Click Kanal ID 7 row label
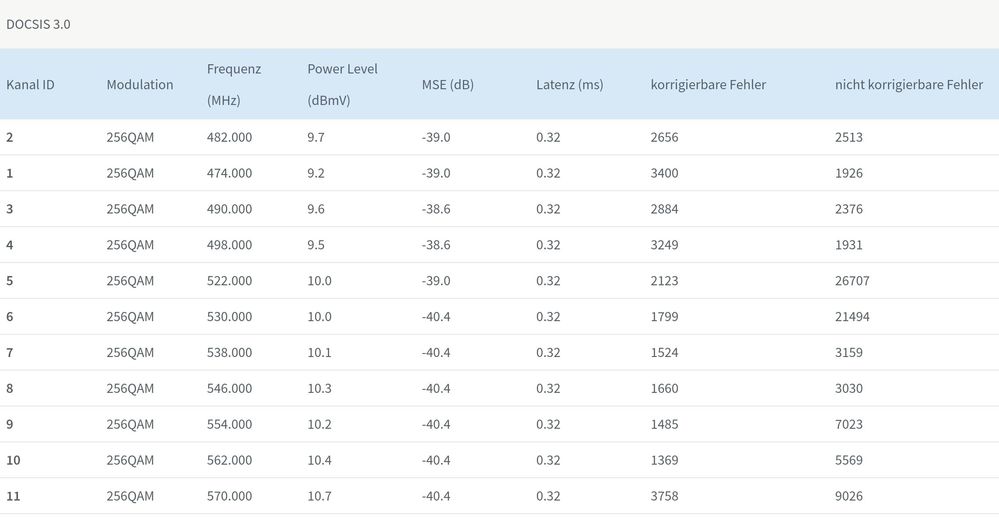This screenshot has height=518, width=999. (x=10, y=353)
